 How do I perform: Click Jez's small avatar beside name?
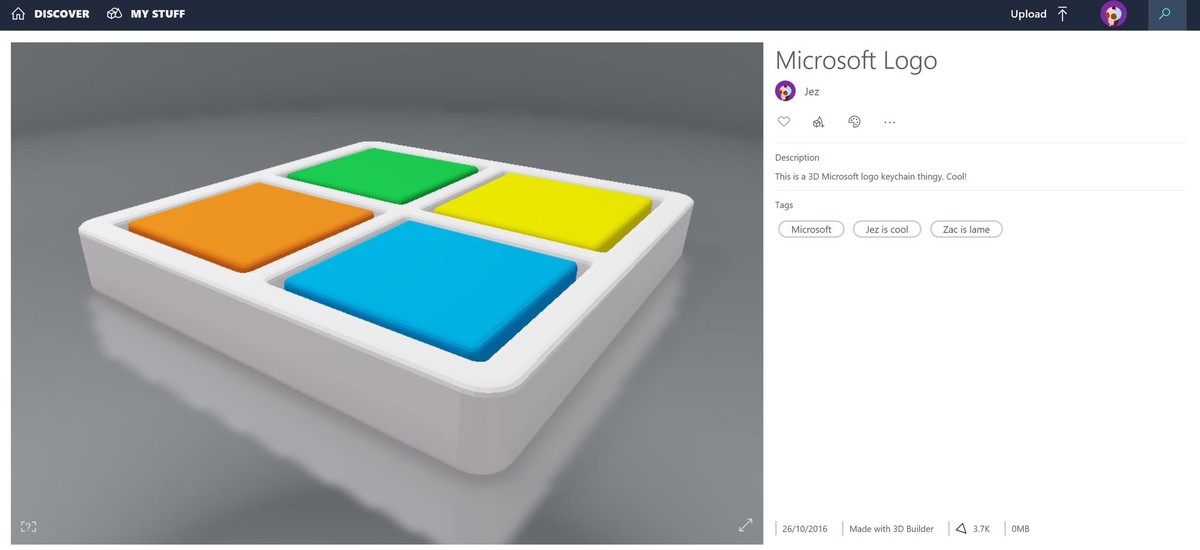(785, 91)
